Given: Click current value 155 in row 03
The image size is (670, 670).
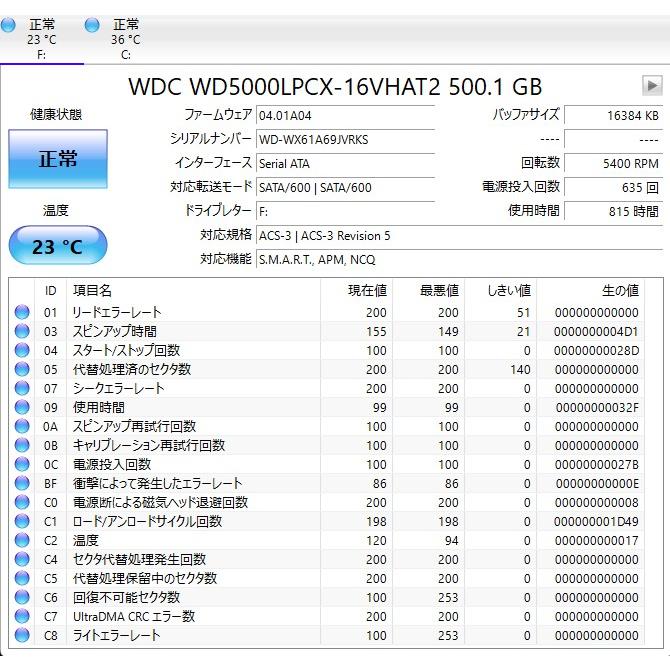Looking at the screenshot, I should (x=376, y=332).
